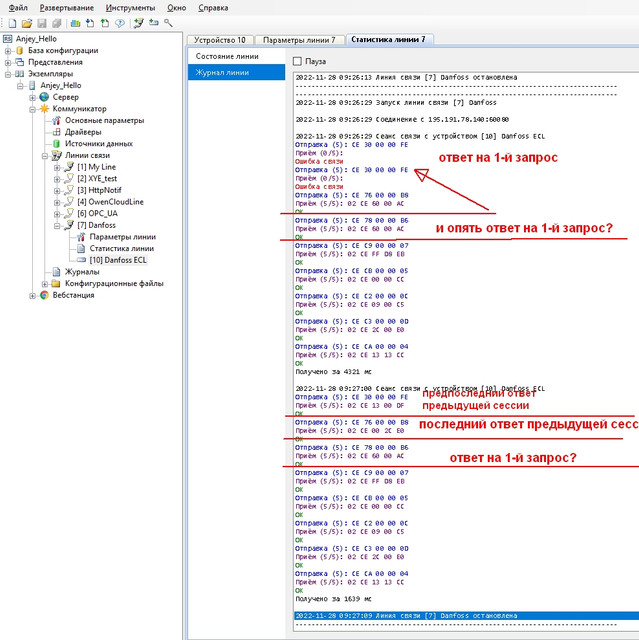Click the instance status speech-bubble icon
639x640 pixels.
tap(120, 23)
